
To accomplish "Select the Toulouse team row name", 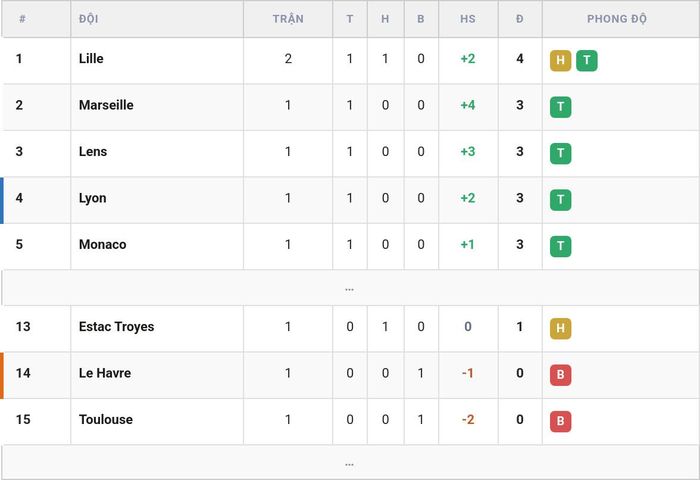I will (106, 419).
